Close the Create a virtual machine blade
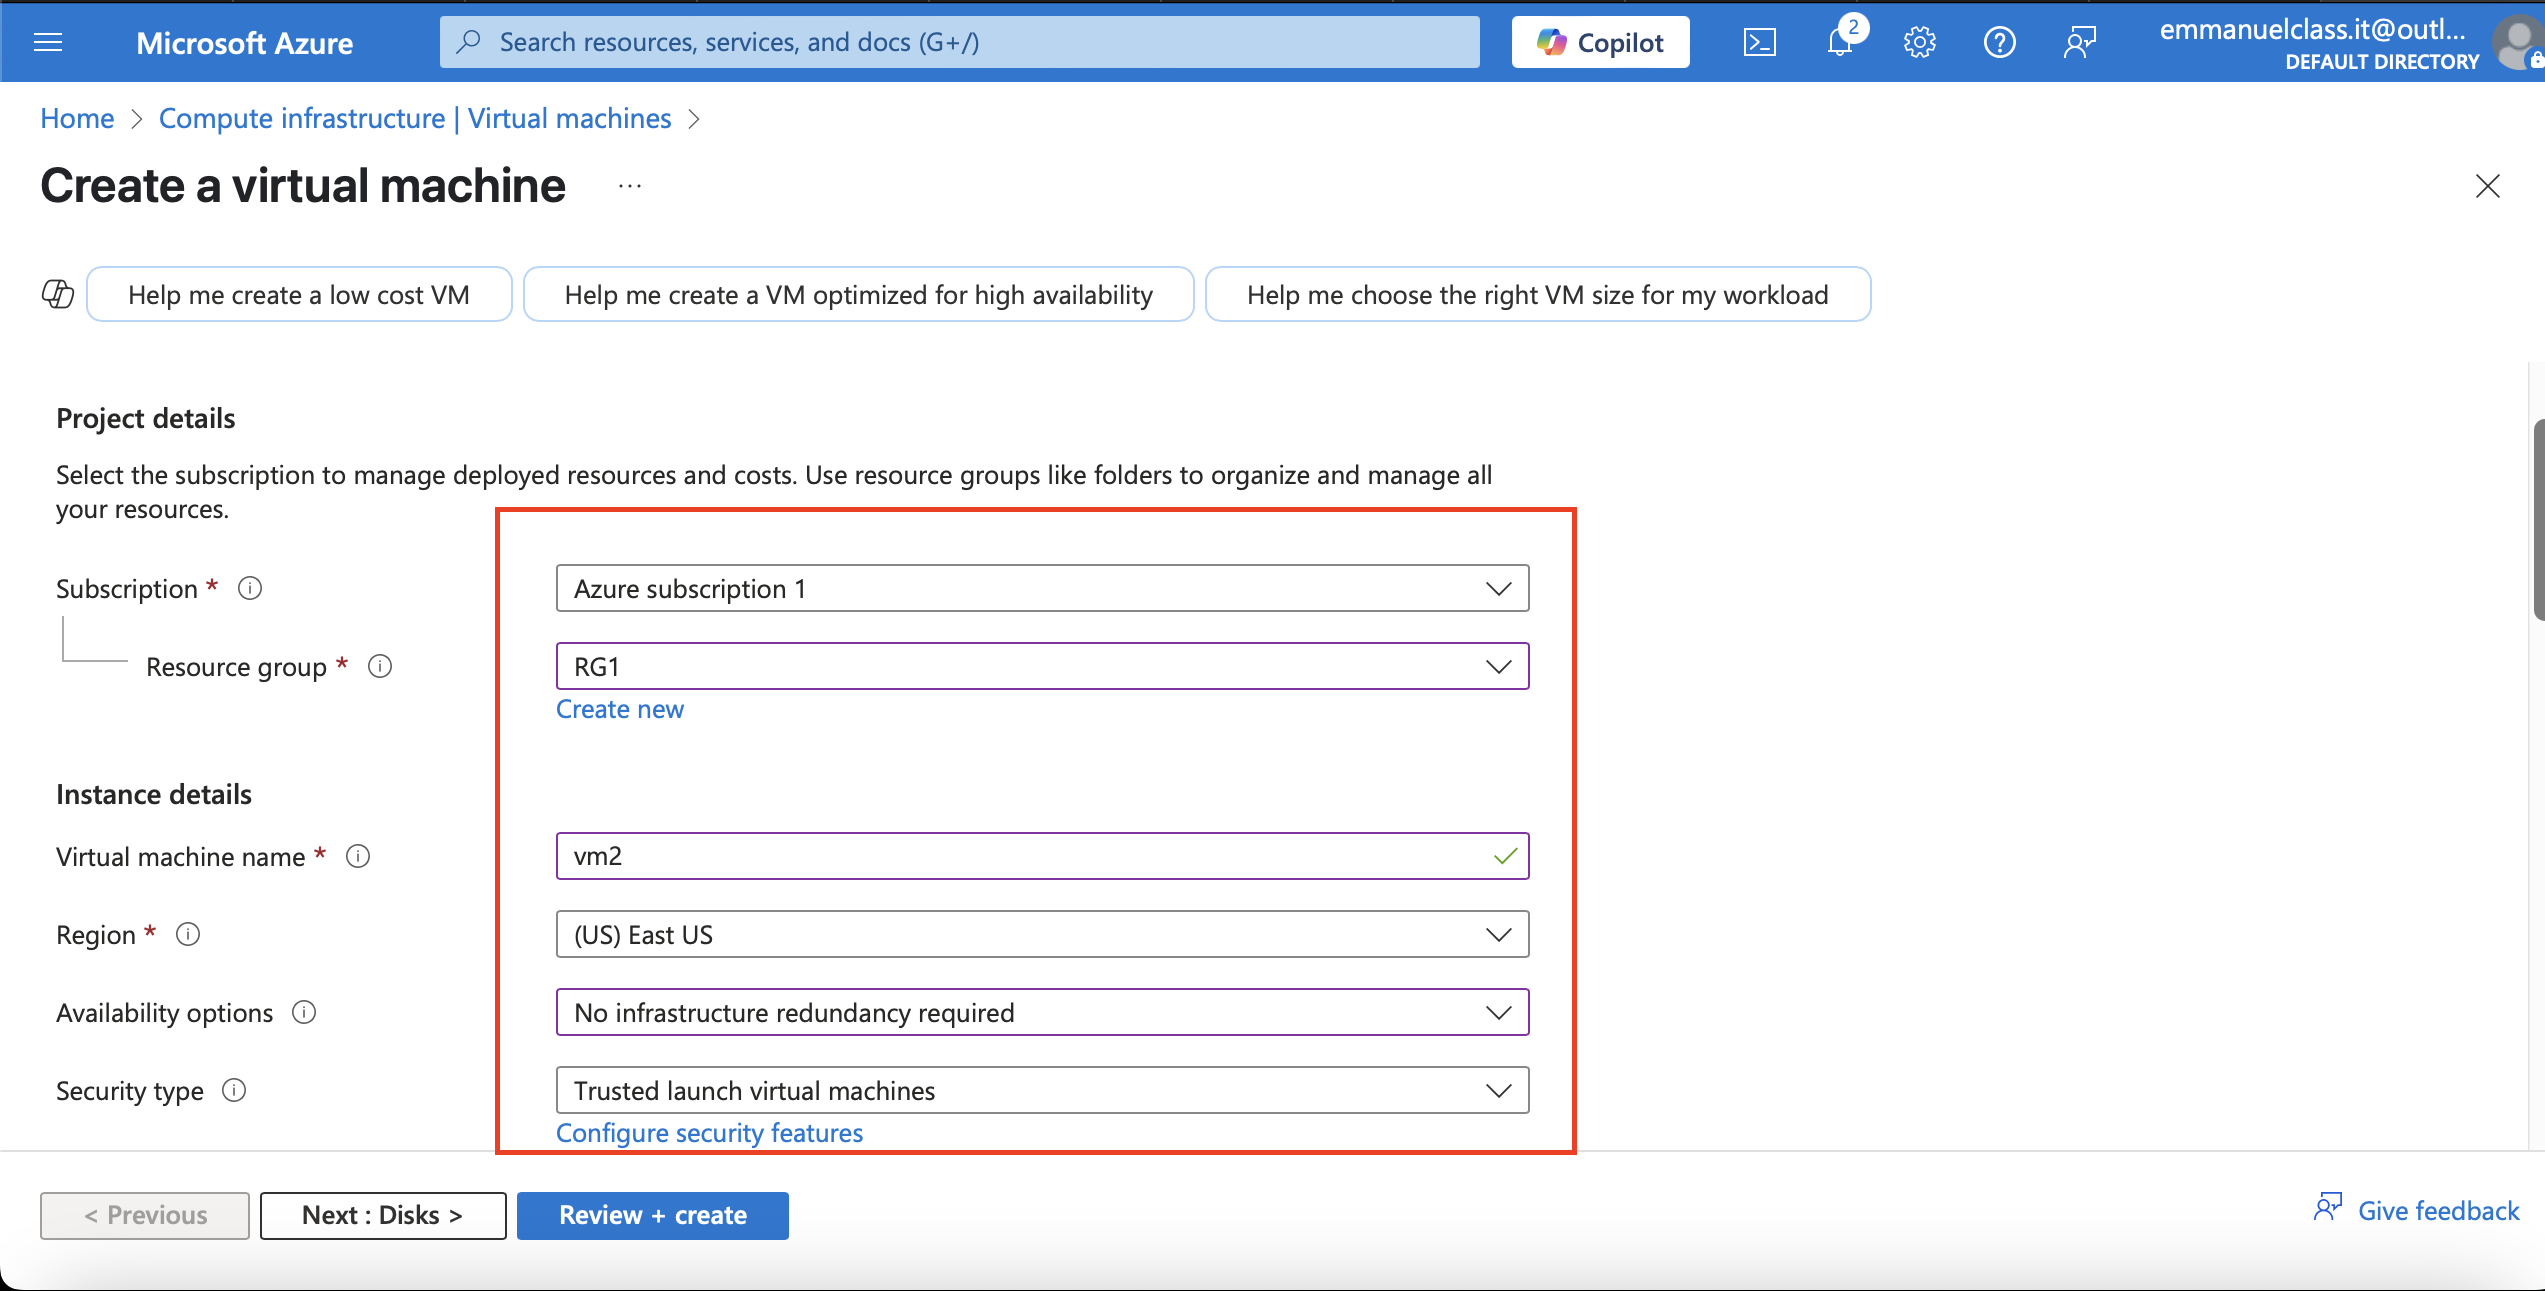Viewport: 2545px width, 1291px height. pyautogui.click(x=2488, y=186)
